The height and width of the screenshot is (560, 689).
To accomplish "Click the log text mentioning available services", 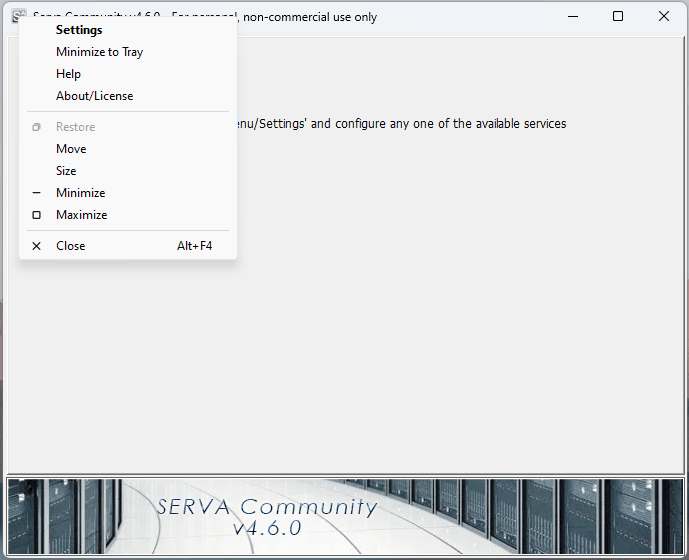I will point(400,124).
